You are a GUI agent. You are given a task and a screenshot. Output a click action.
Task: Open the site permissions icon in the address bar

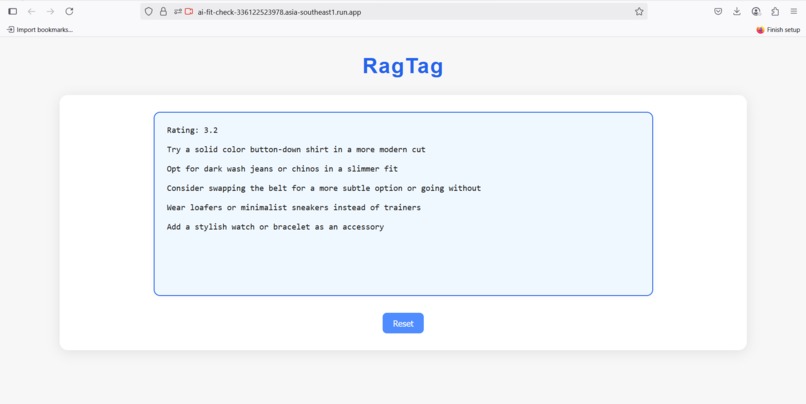[x=178, y=11]
